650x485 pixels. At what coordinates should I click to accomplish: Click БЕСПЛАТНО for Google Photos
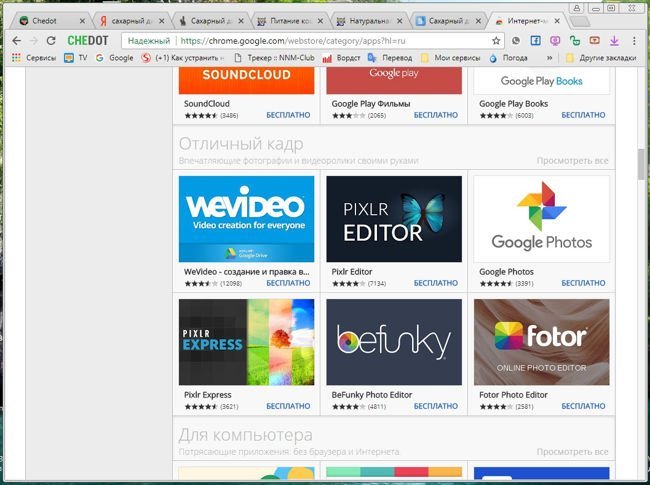(x=583, y=283)
